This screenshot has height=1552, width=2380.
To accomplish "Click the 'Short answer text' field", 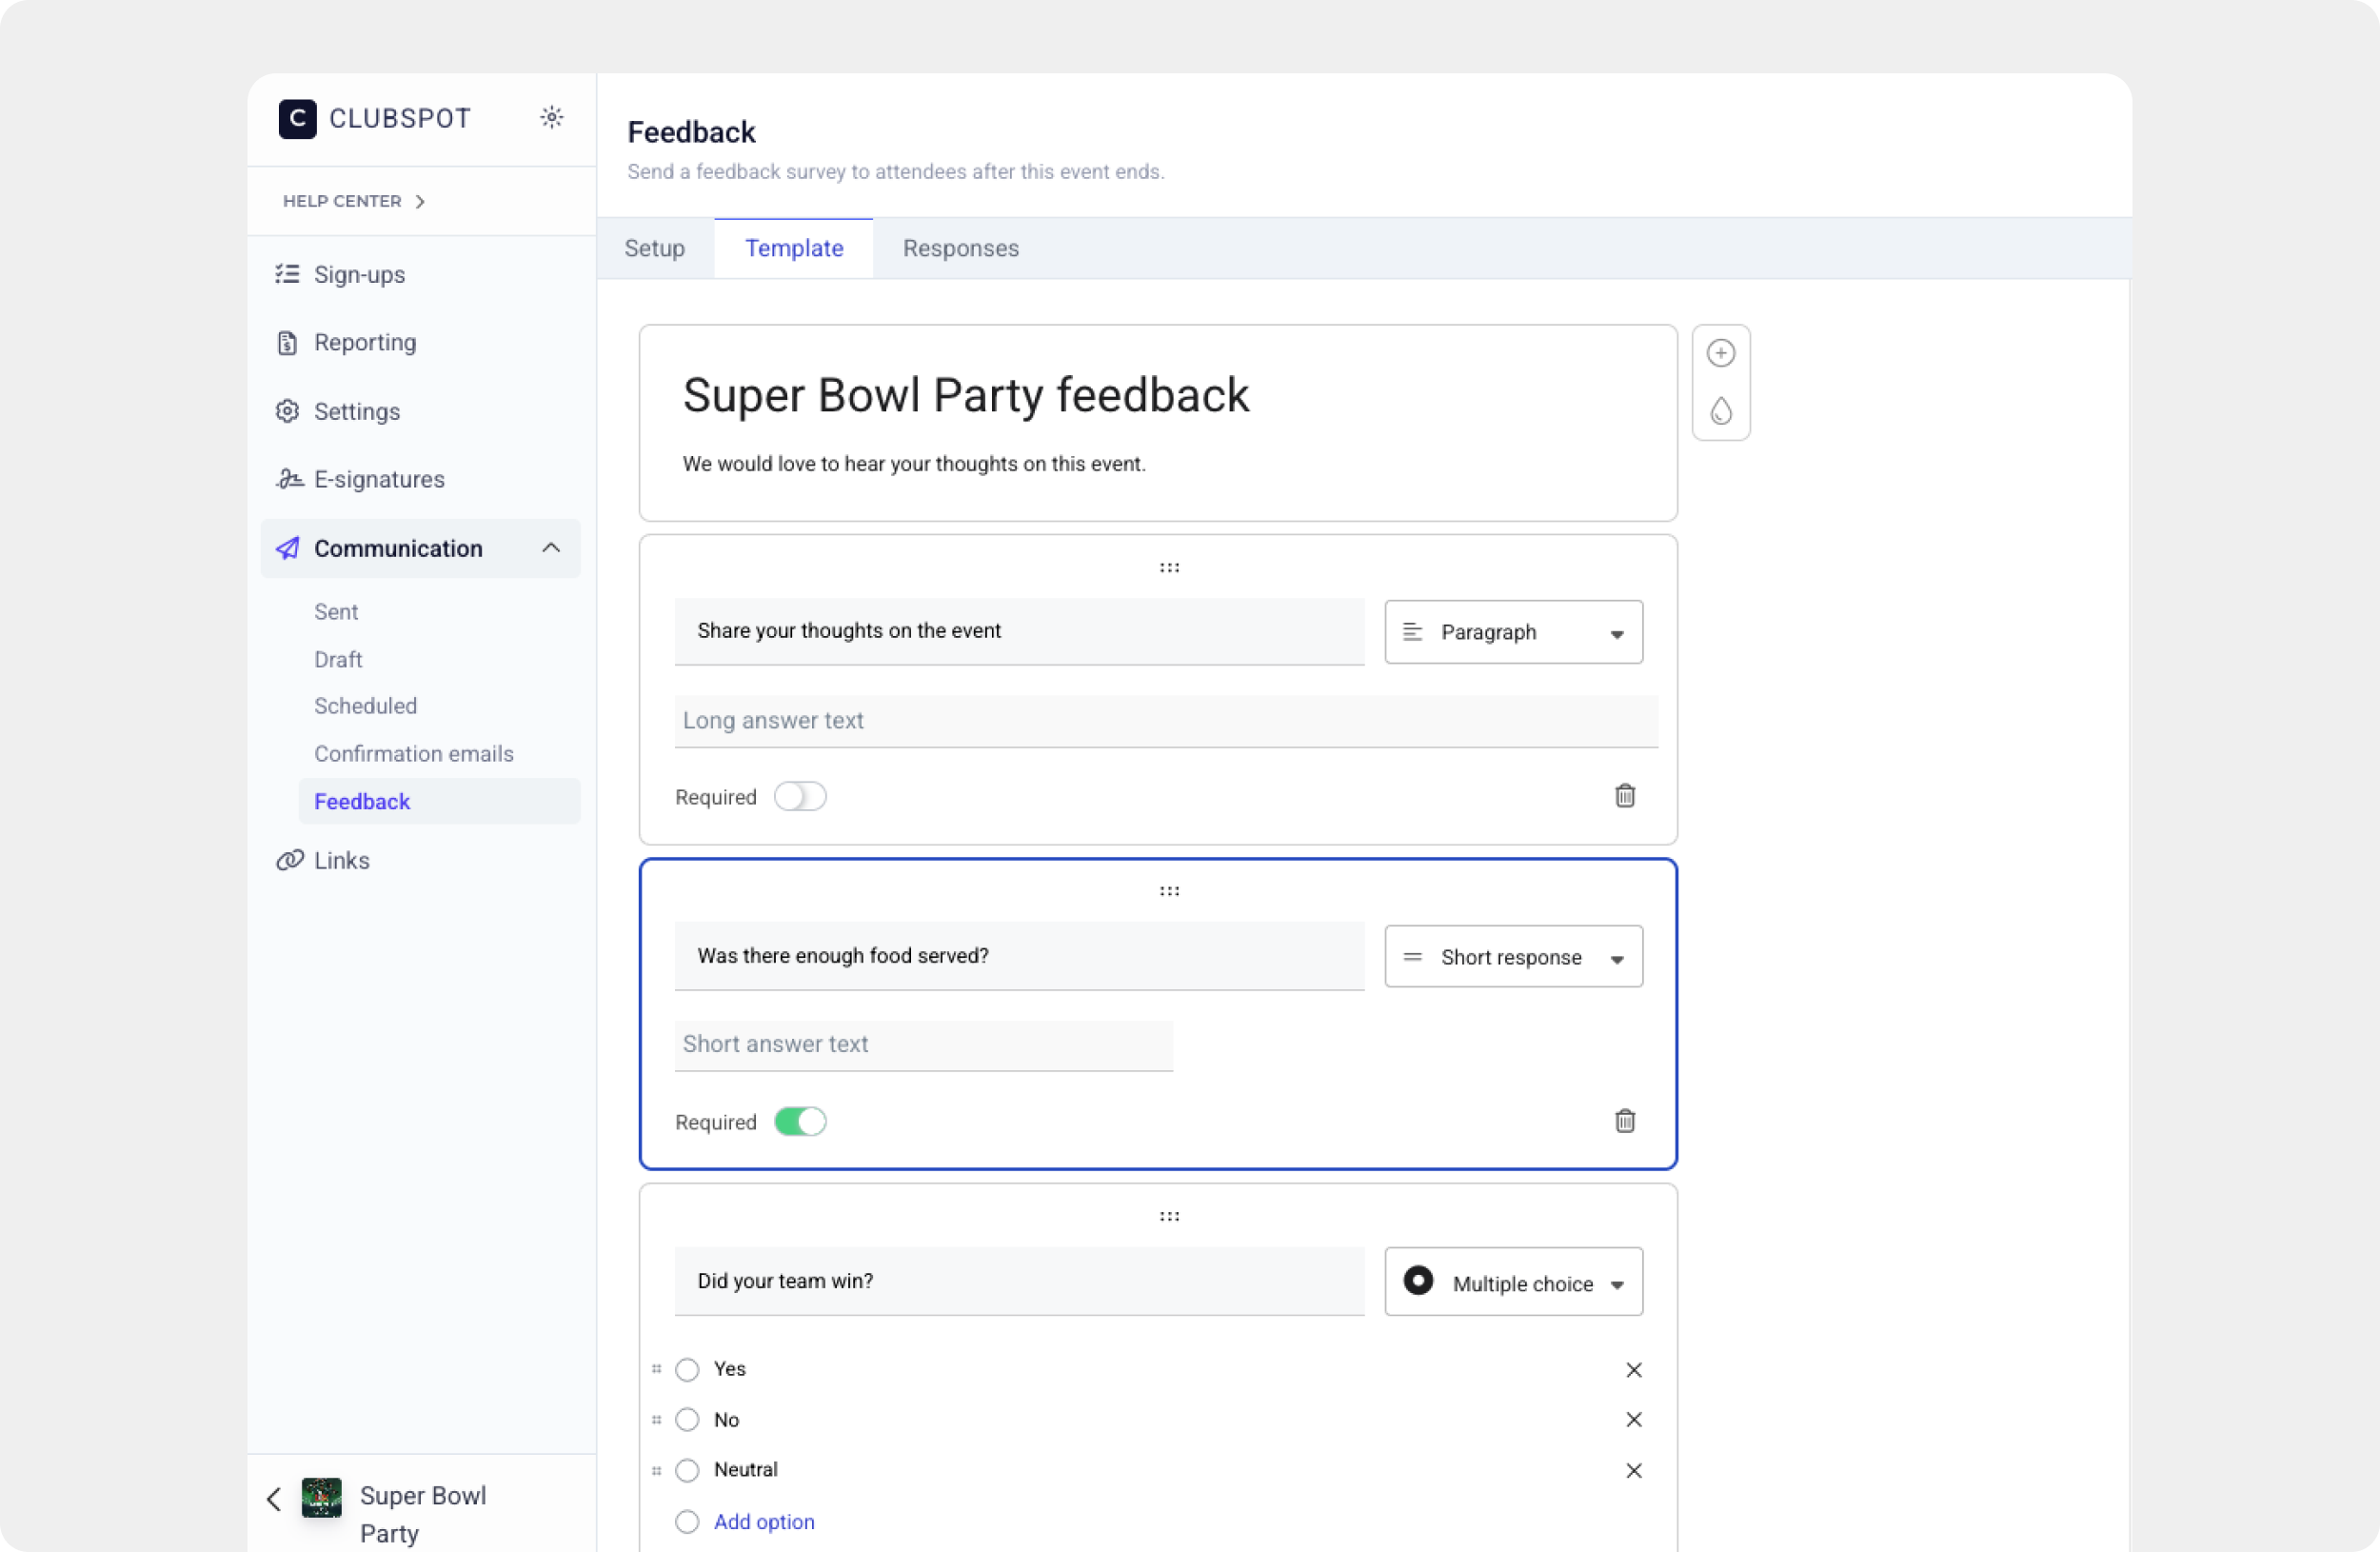I will click(923, 1045).
